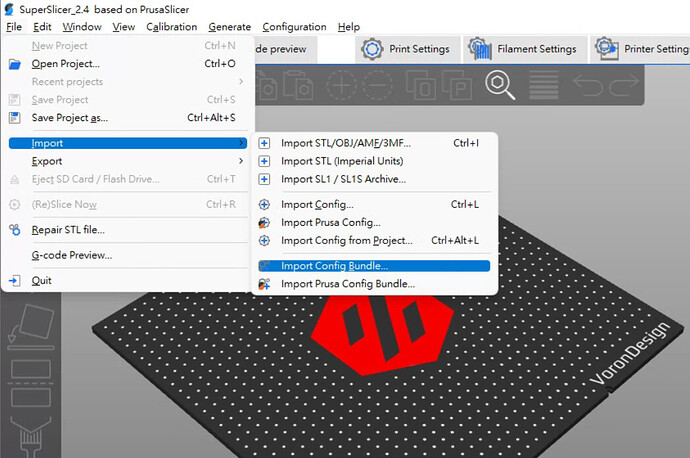The height and width of the screenshot is (458, 690).
Task: Click the Filament Settings spool icon
Action: click(x=480, y=48)
